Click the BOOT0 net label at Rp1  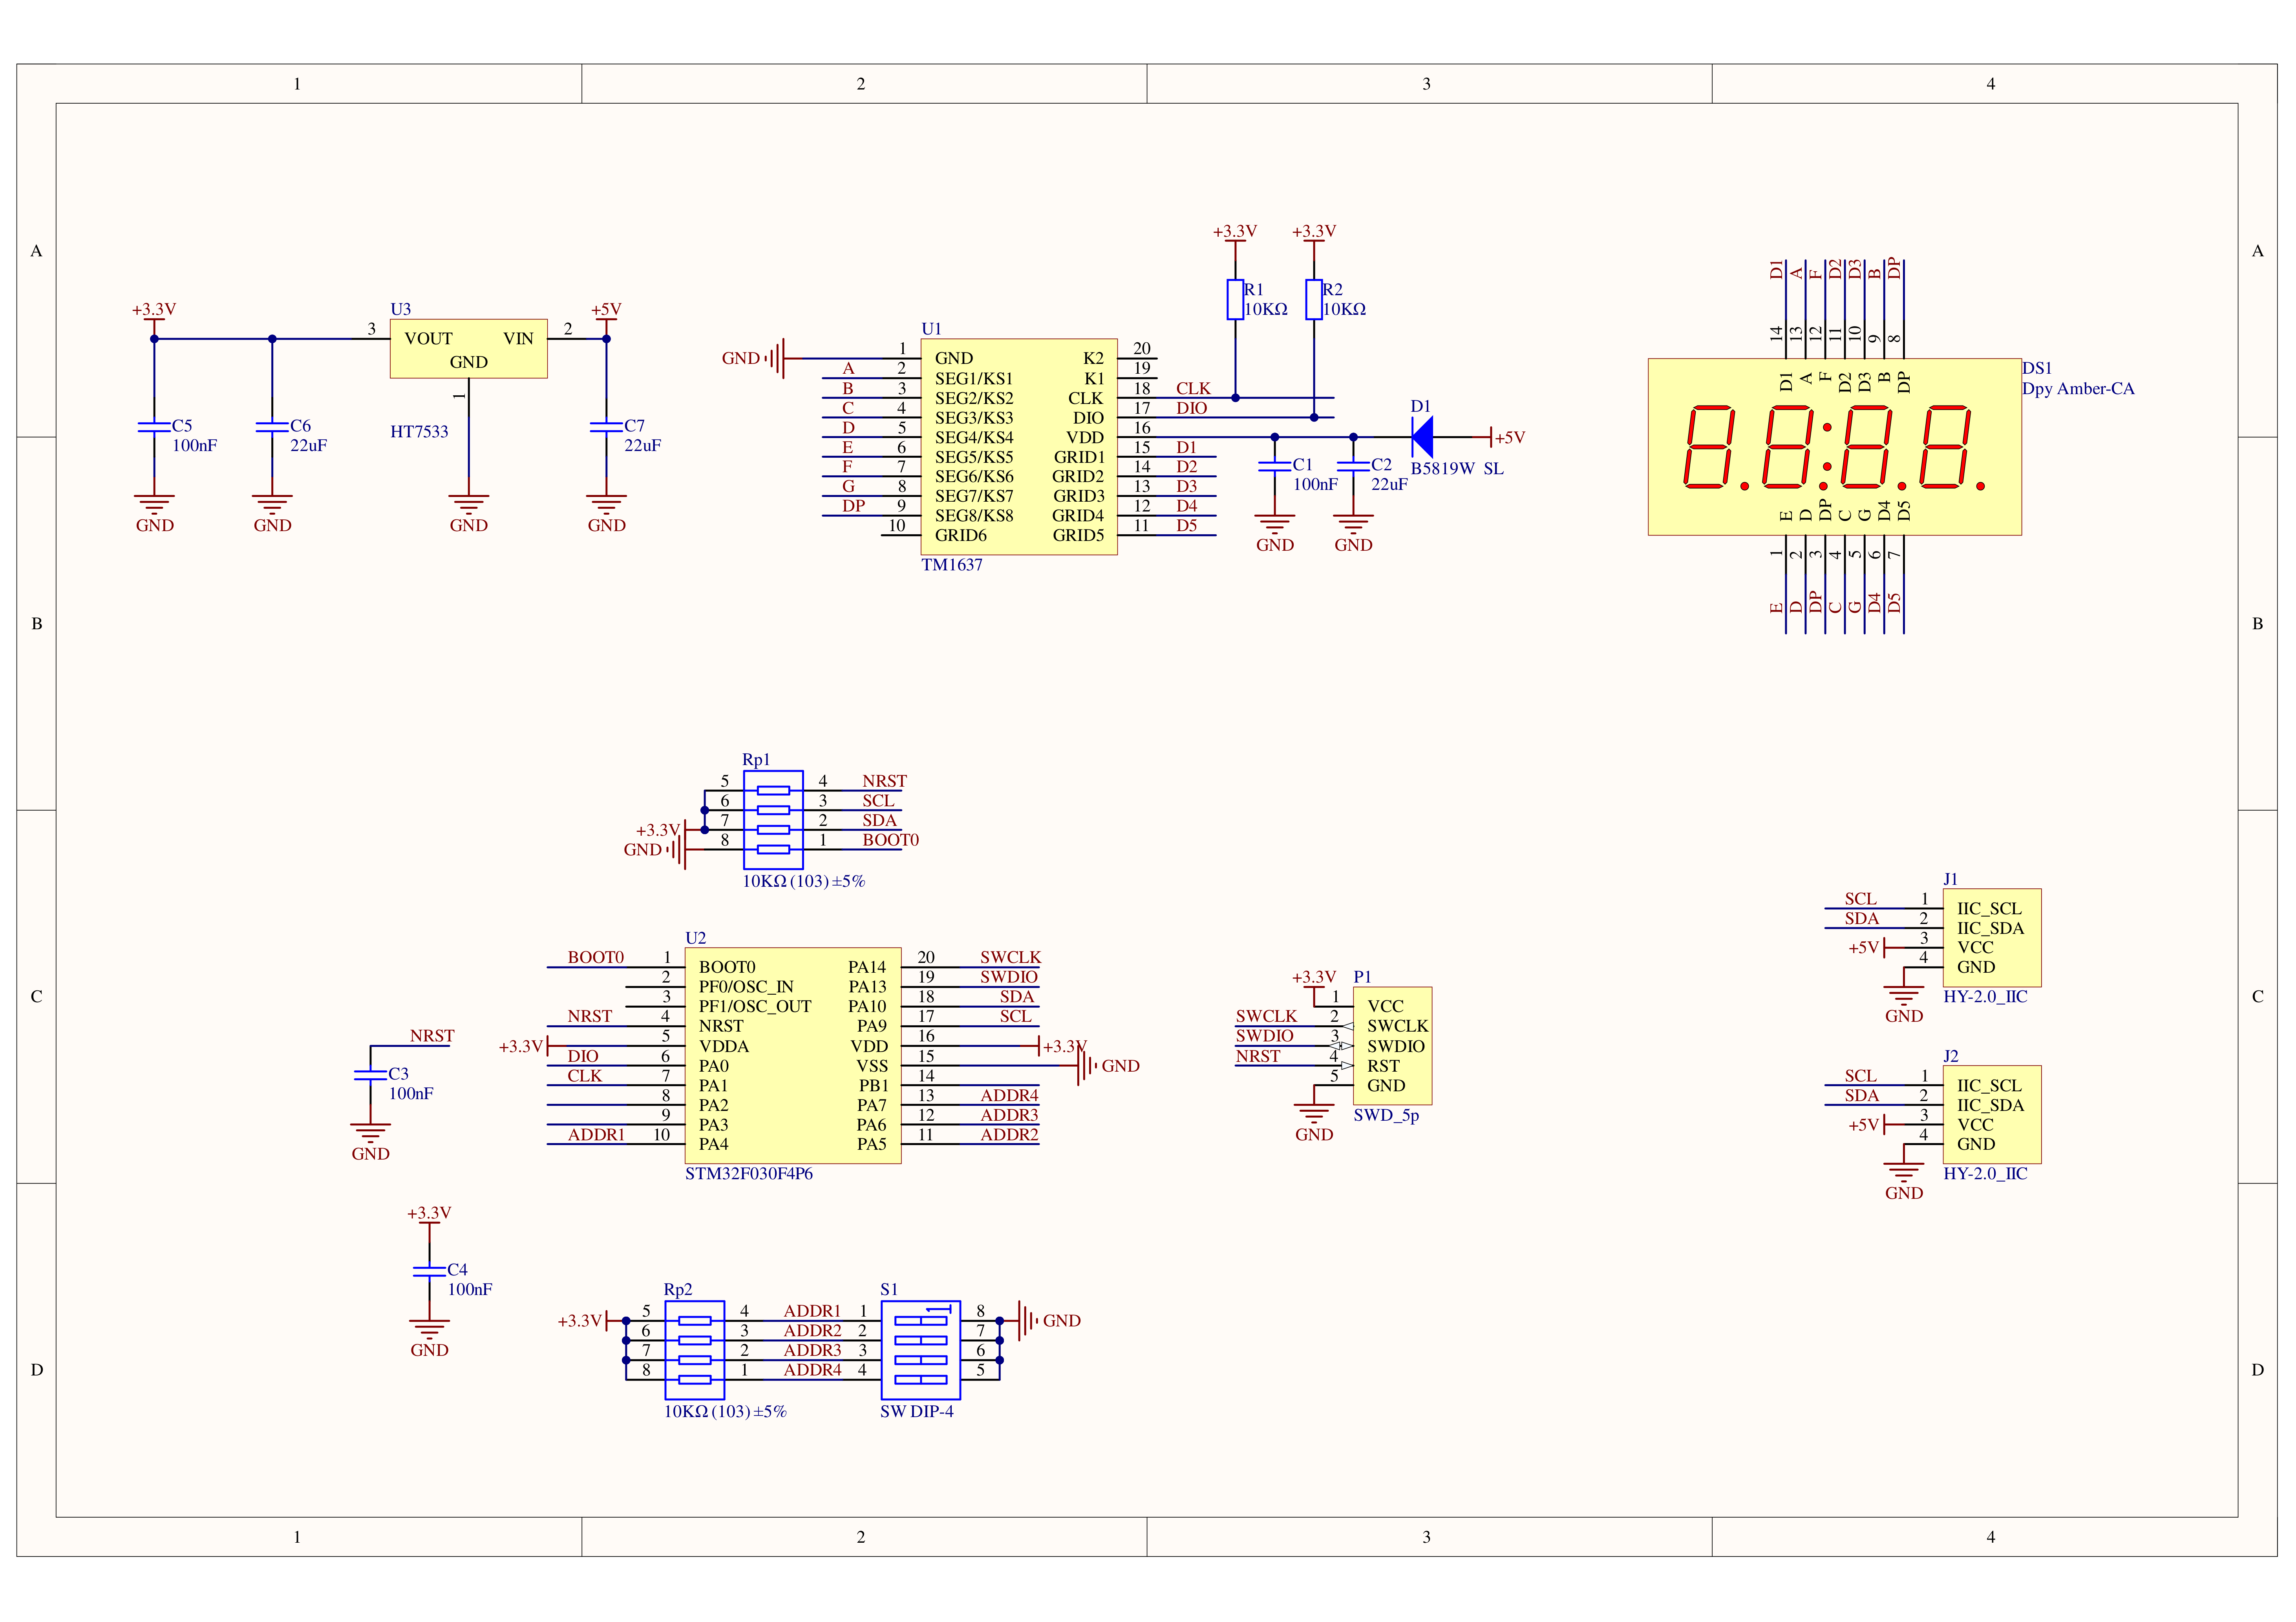(890, 840)
